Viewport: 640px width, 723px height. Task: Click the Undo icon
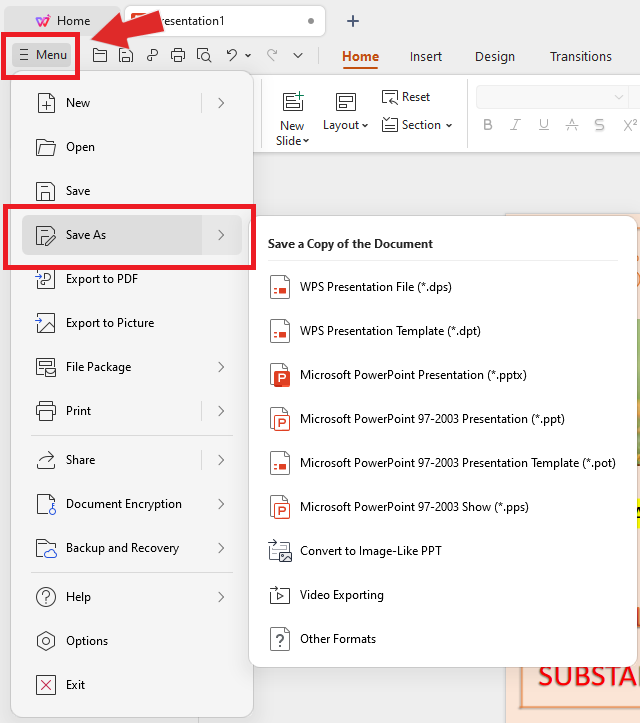(231, 55)
